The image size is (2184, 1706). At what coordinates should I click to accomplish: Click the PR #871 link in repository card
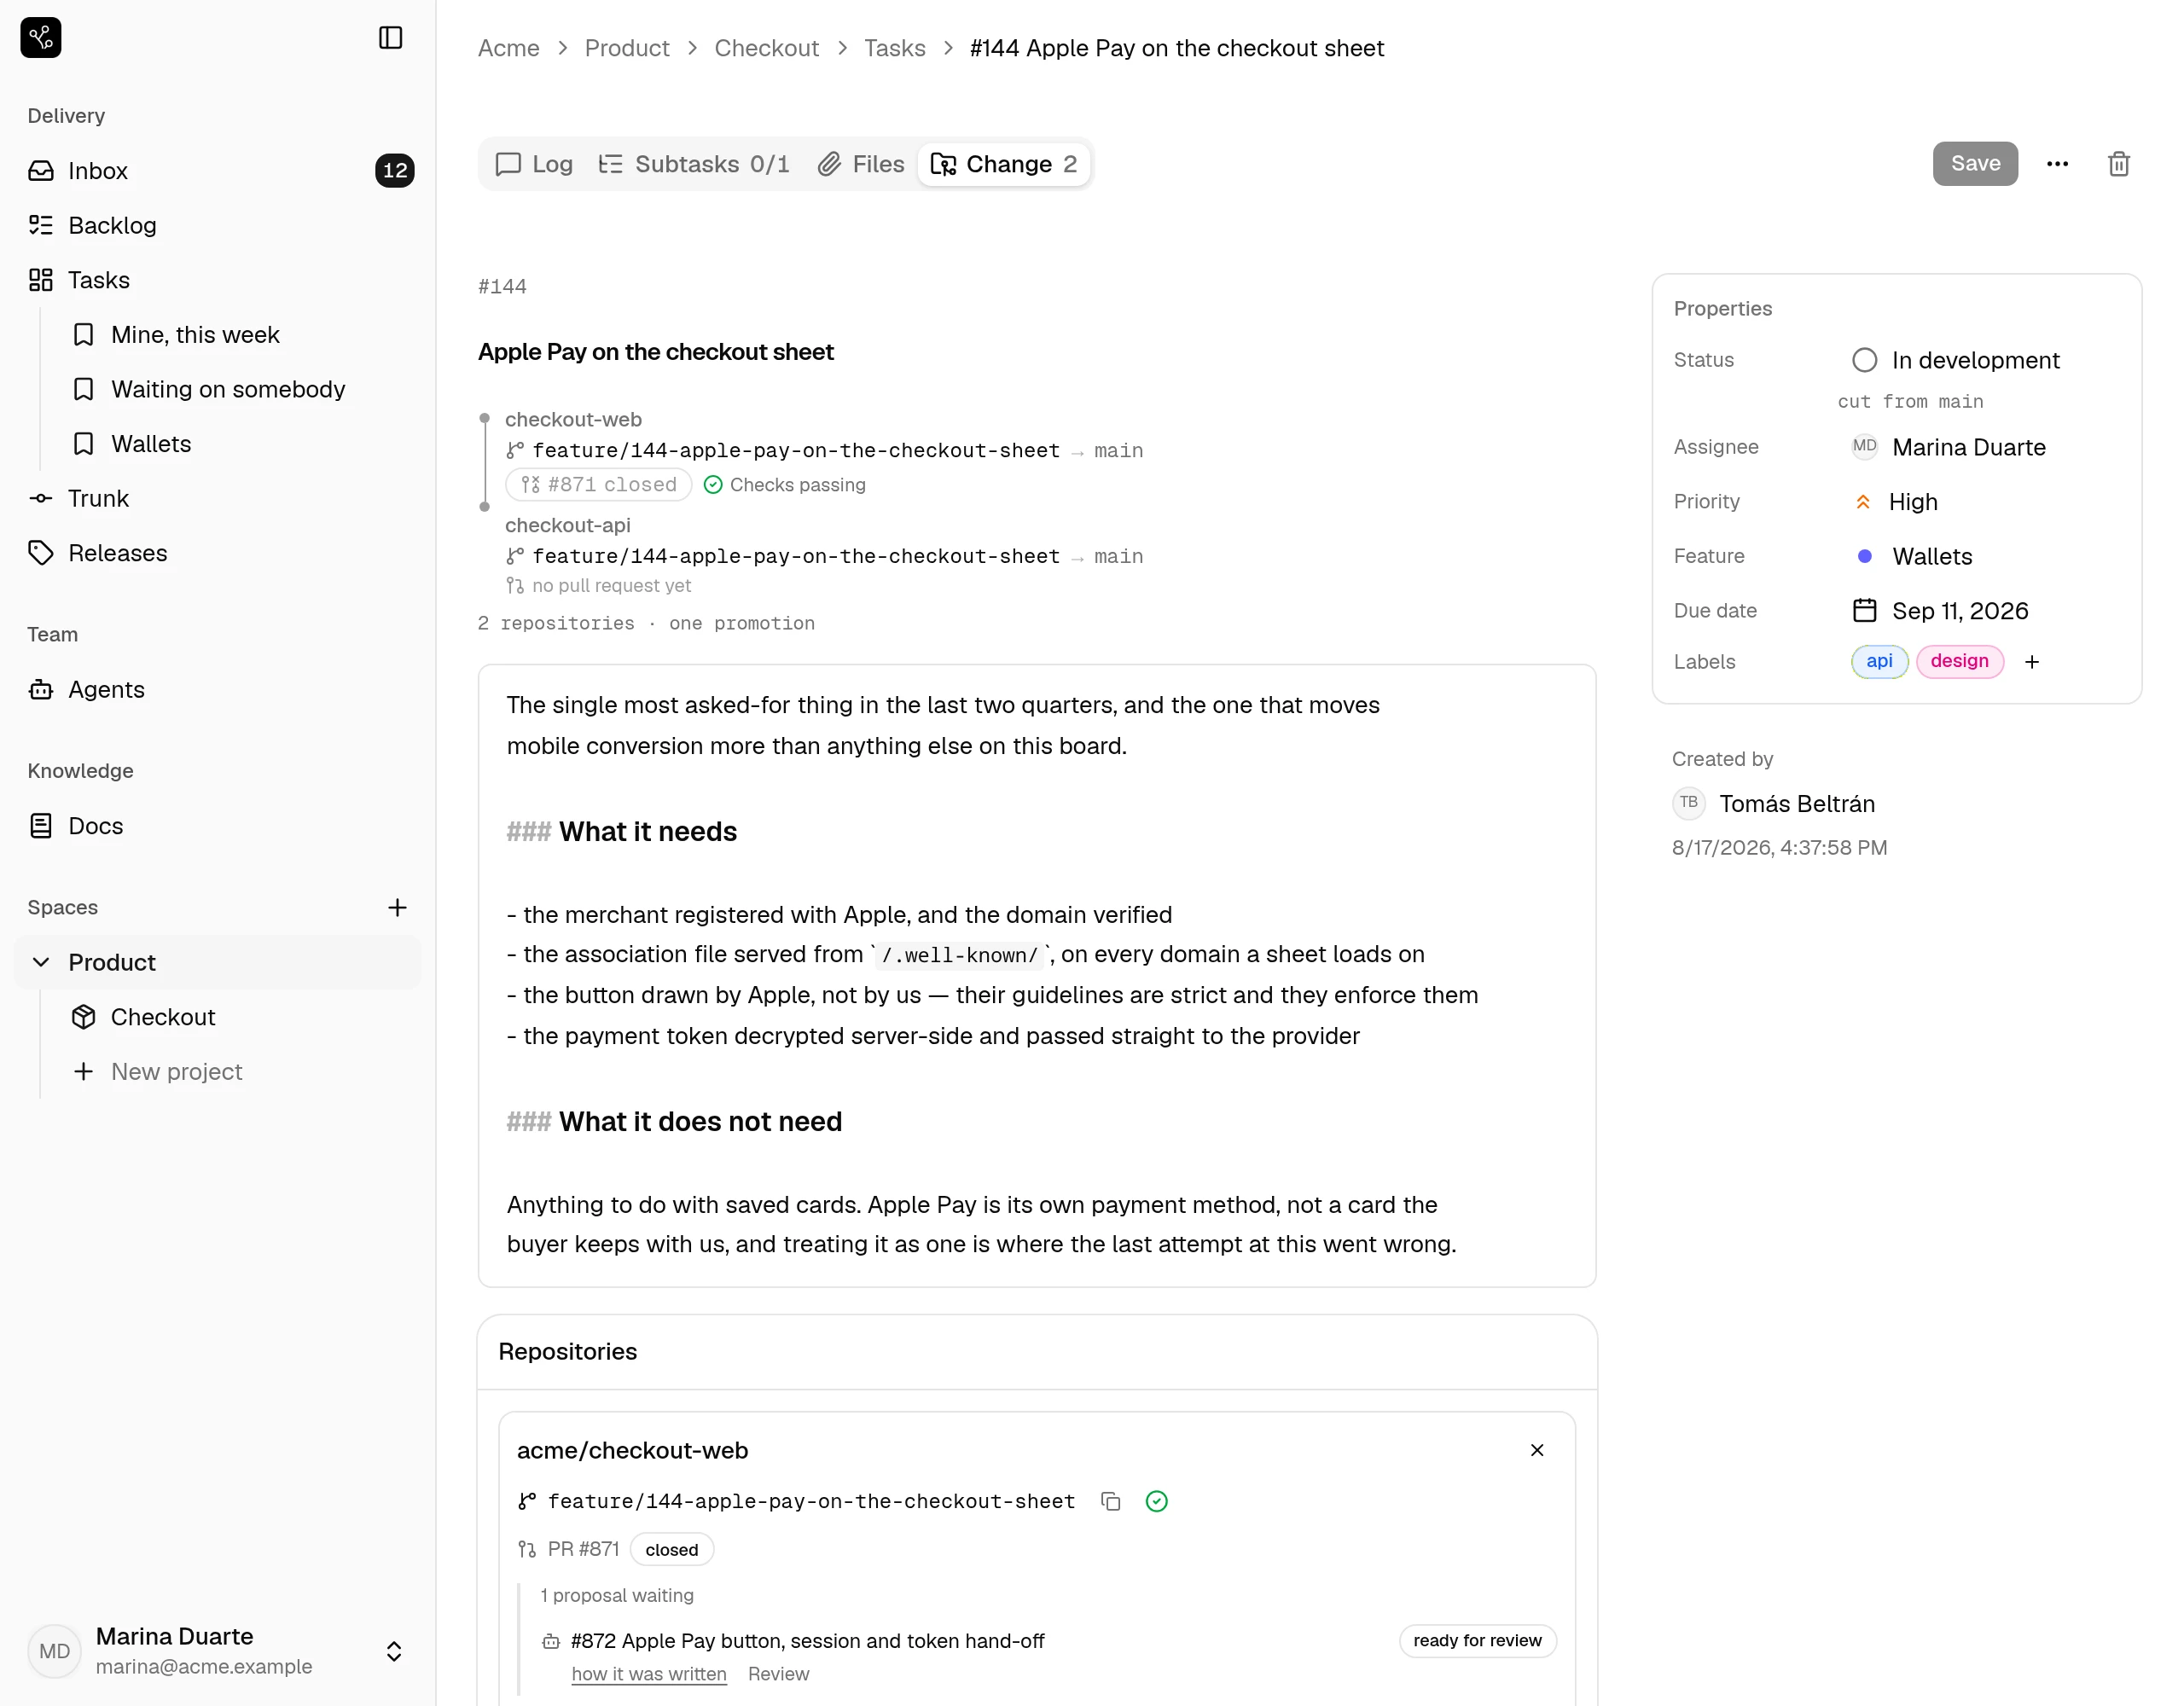(x=584, y=1549)
